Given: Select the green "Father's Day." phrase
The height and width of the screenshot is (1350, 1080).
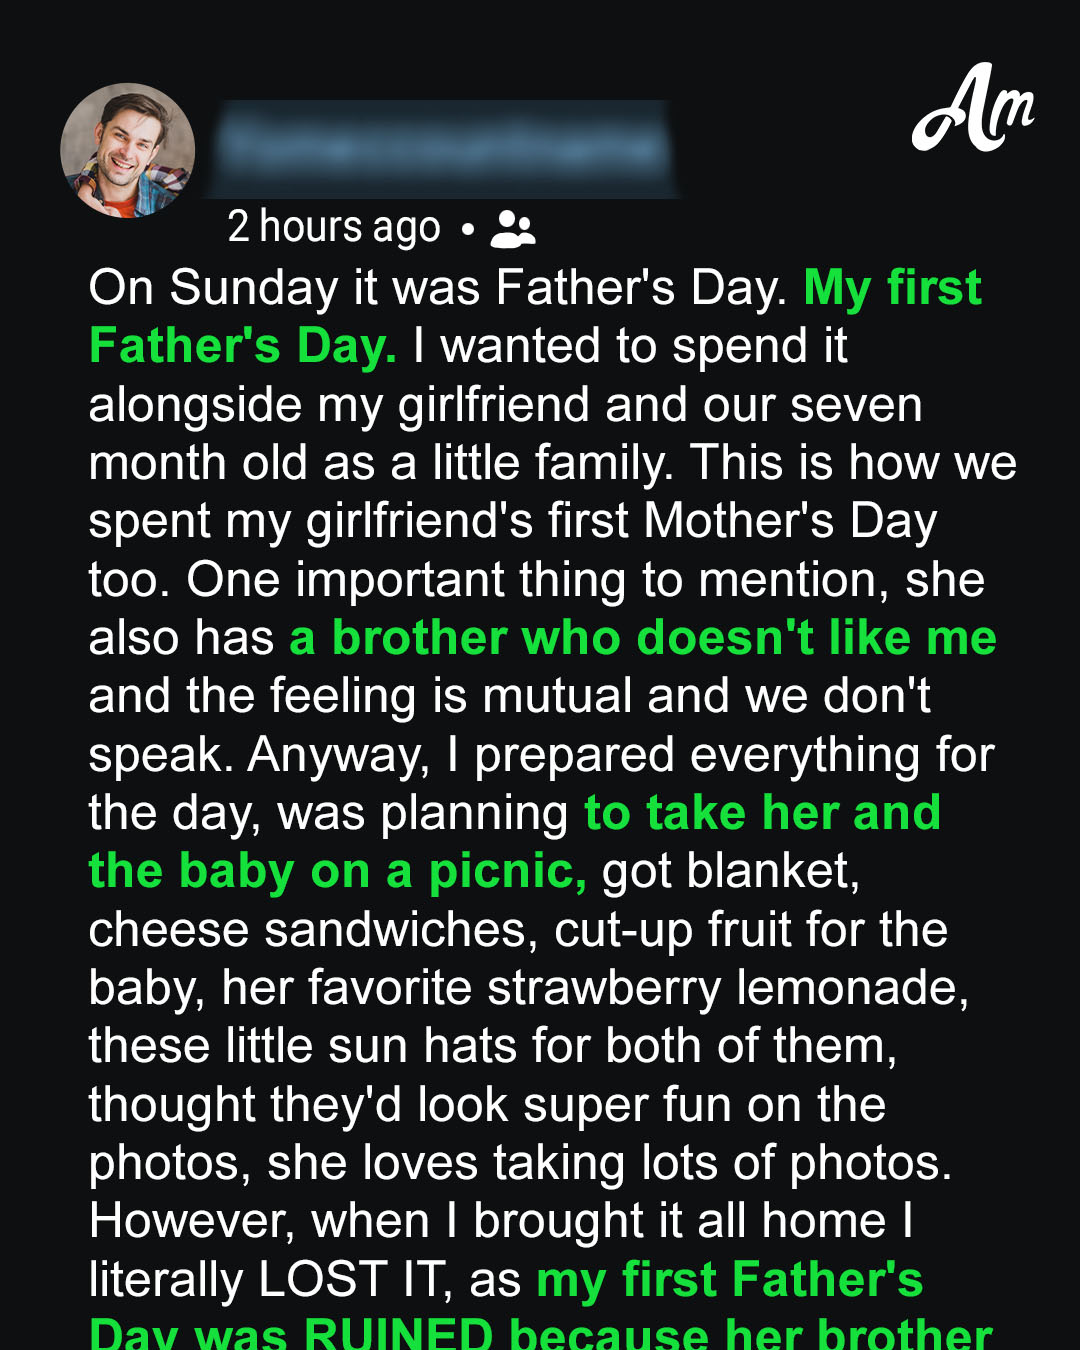Looking at the screenshot, I should [x=243, y=346].
